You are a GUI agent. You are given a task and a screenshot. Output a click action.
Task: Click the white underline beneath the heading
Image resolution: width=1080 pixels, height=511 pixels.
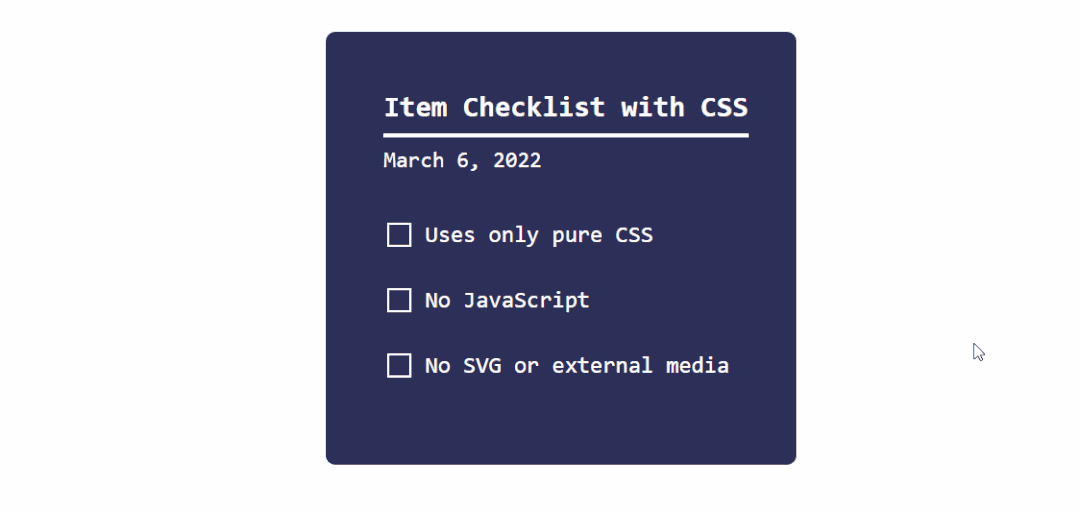(565, 134)
